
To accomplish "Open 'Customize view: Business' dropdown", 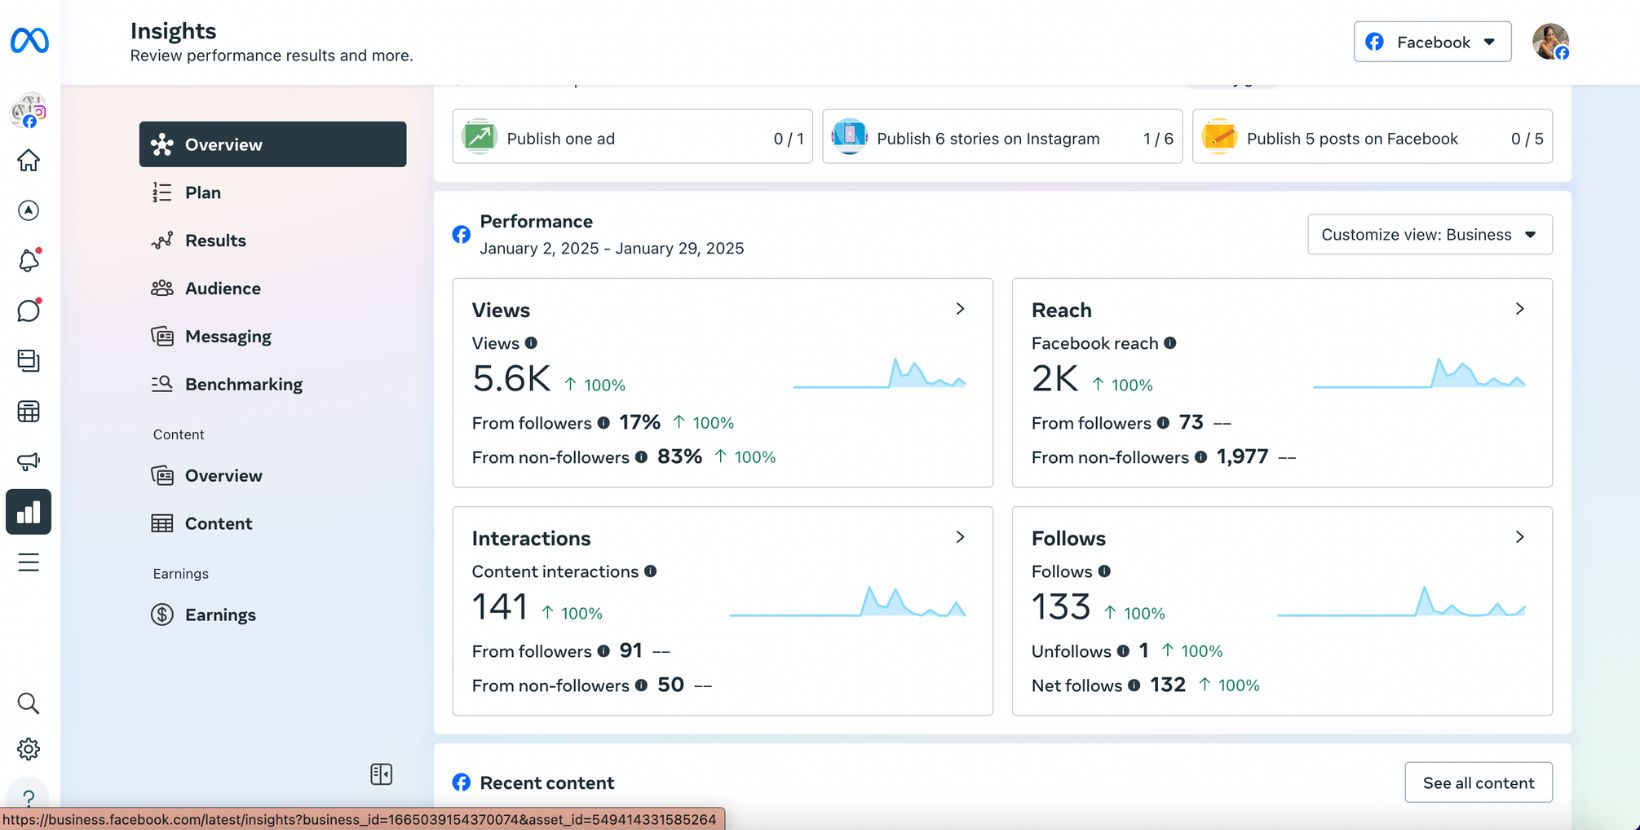I will pyautogui.click(x=1430, y=234).
